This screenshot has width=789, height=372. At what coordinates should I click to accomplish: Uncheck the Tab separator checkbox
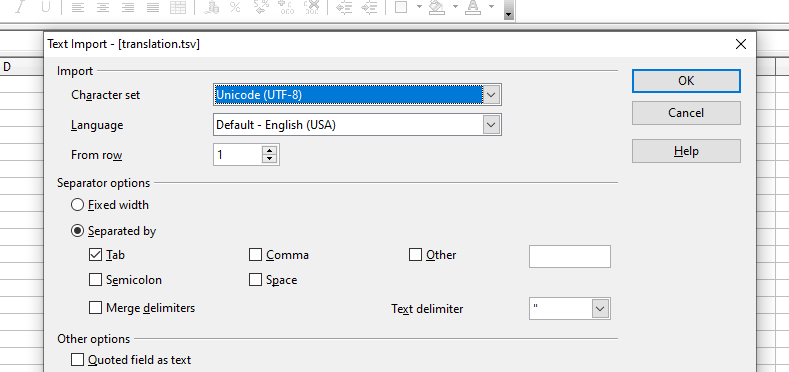pyautogui.click(x=95, y=255)
